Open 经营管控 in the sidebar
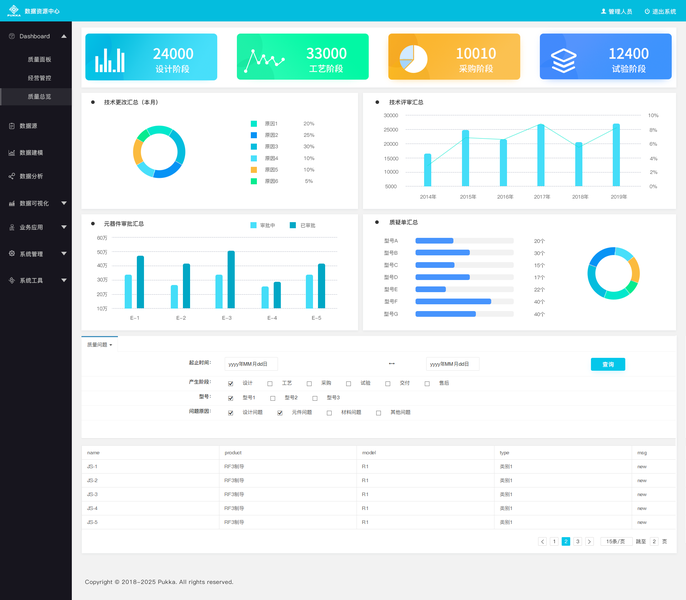 pyautogui.click(x=39, y=78)
